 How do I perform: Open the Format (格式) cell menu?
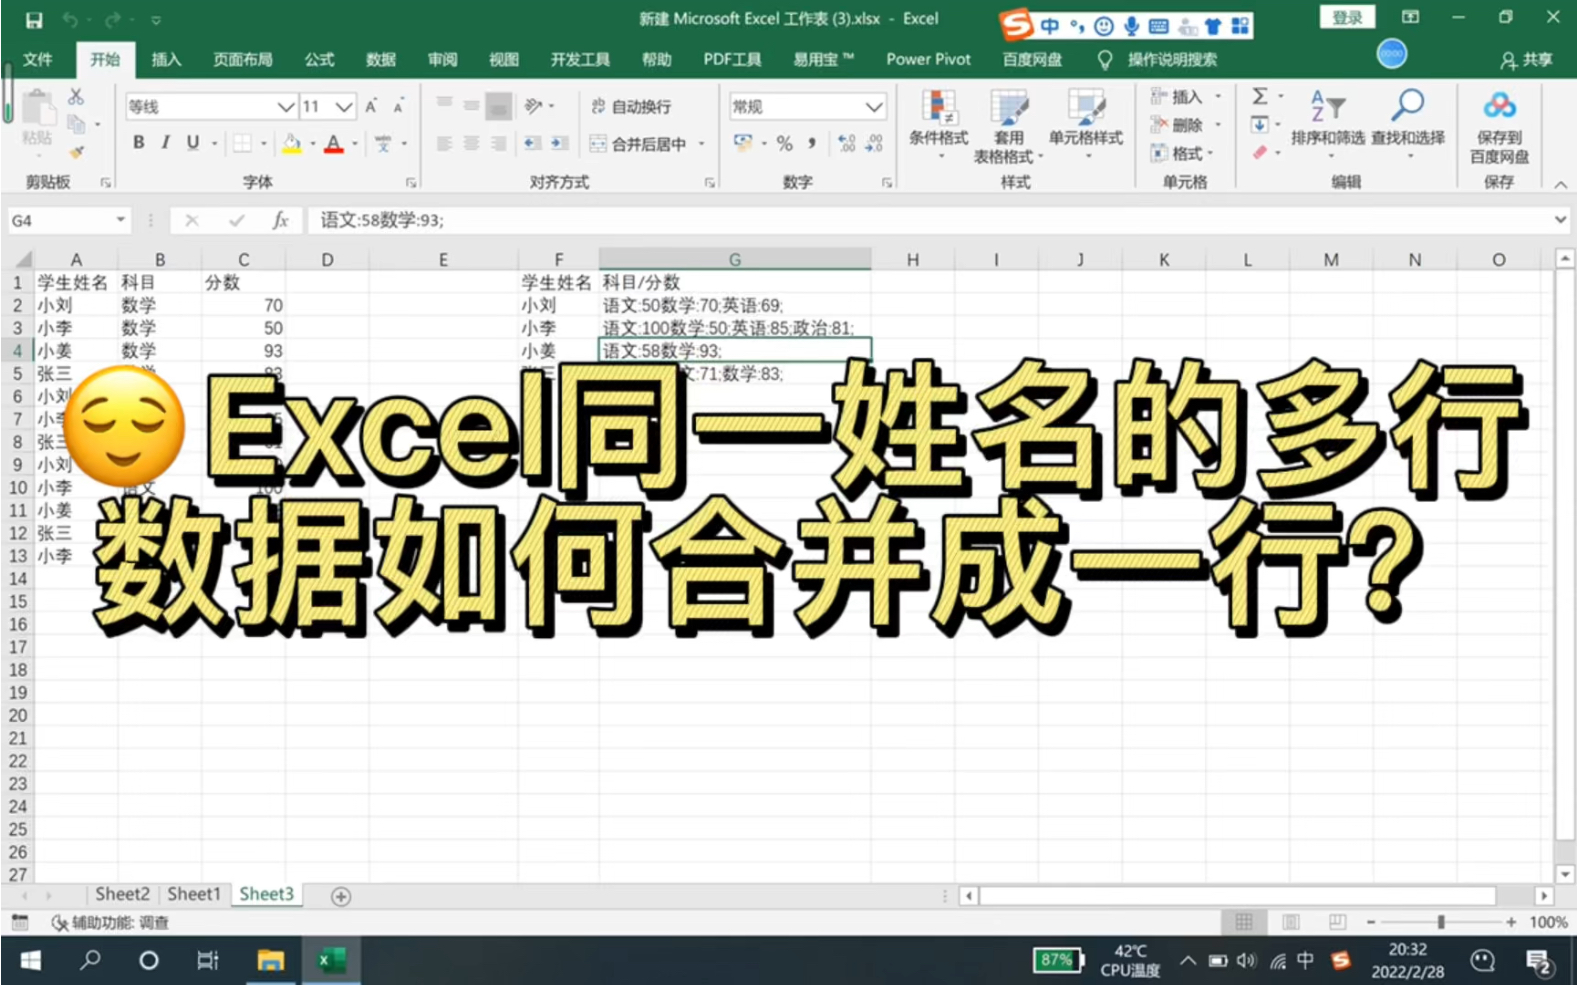pos(1183,153)
